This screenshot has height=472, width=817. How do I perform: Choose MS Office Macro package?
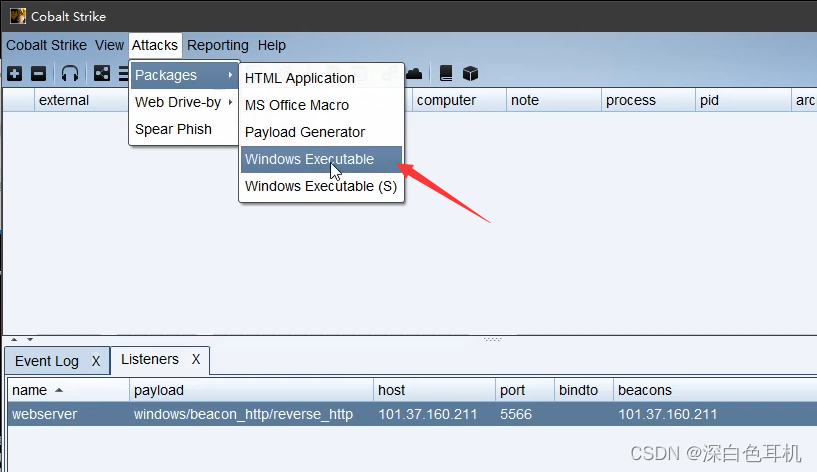pos(321,105)
